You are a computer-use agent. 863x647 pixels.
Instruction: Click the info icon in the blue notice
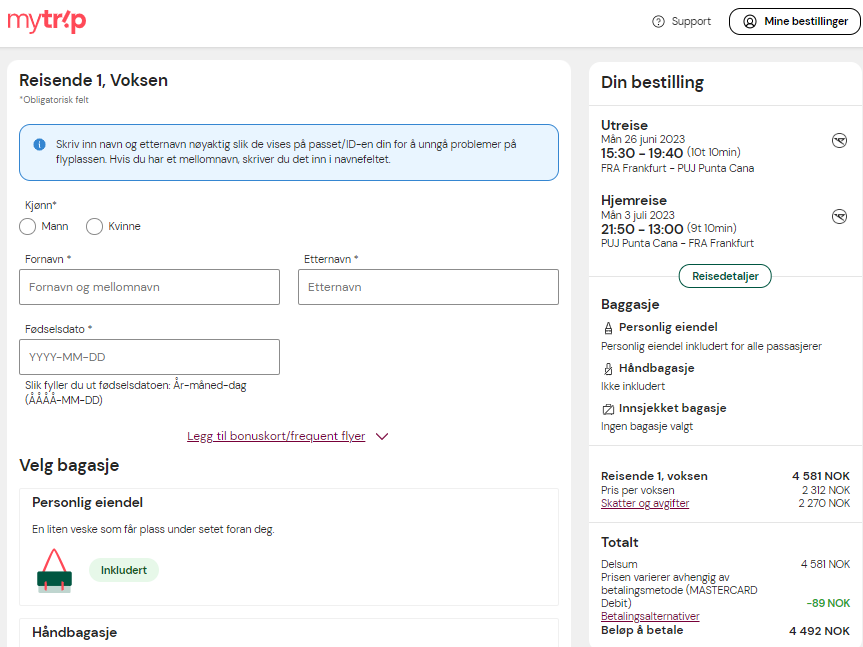pos(39,145)
